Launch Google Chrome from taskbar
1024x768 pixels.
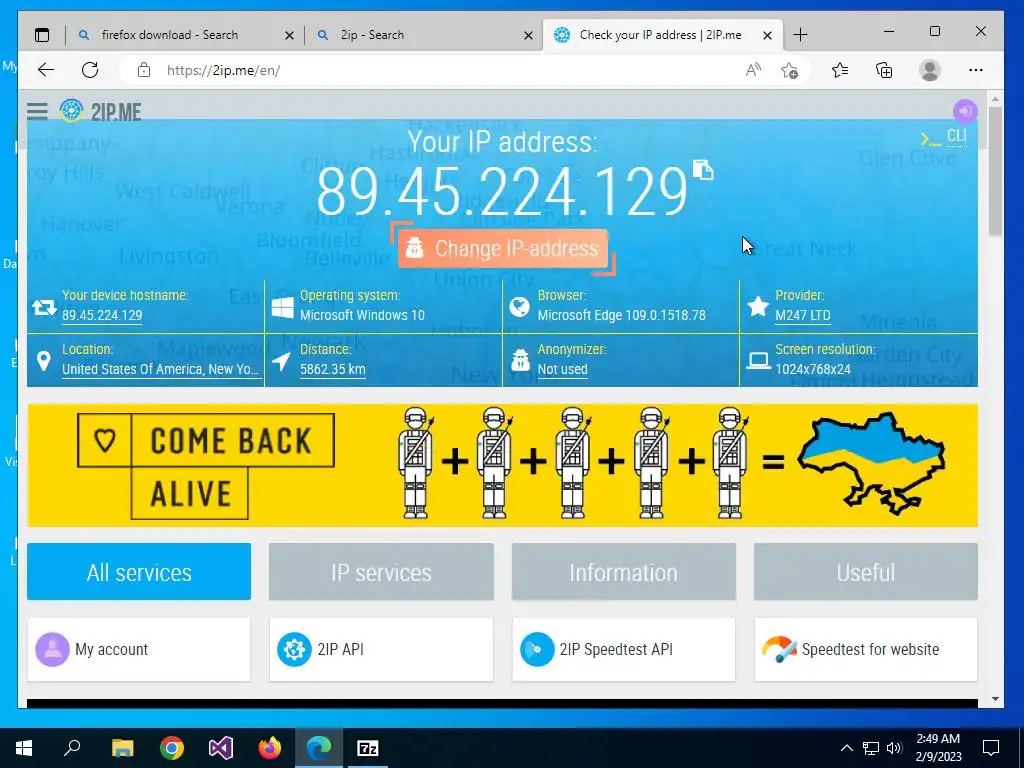172,748
